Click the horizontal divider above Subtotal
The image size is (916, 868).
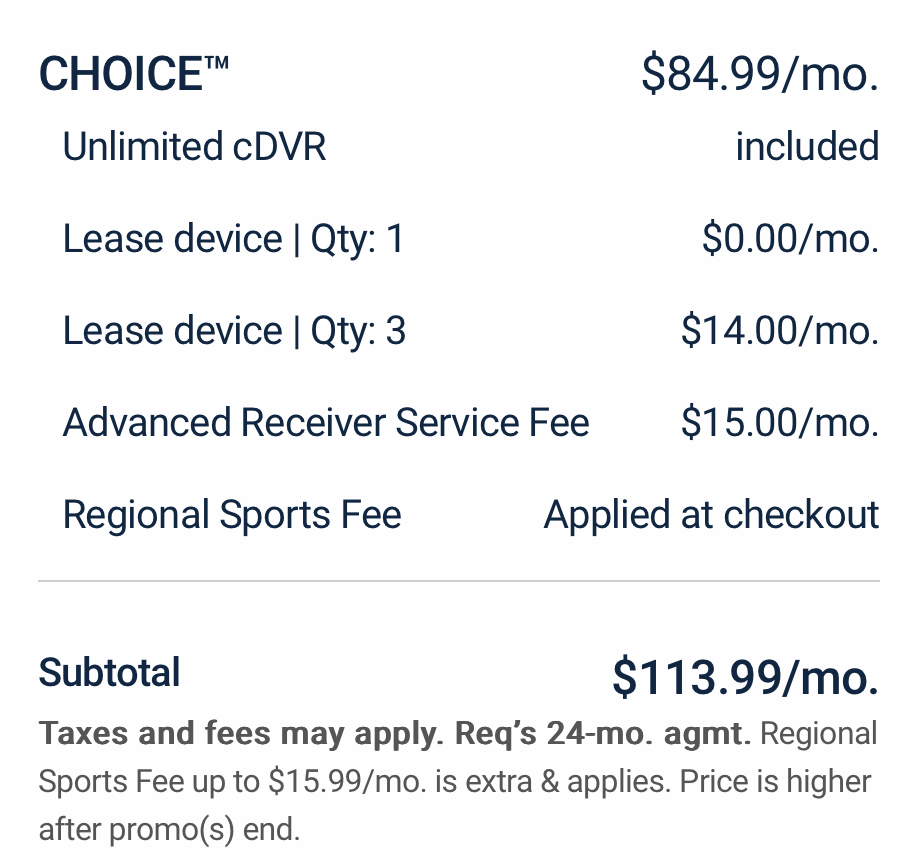tap(458, 580)
